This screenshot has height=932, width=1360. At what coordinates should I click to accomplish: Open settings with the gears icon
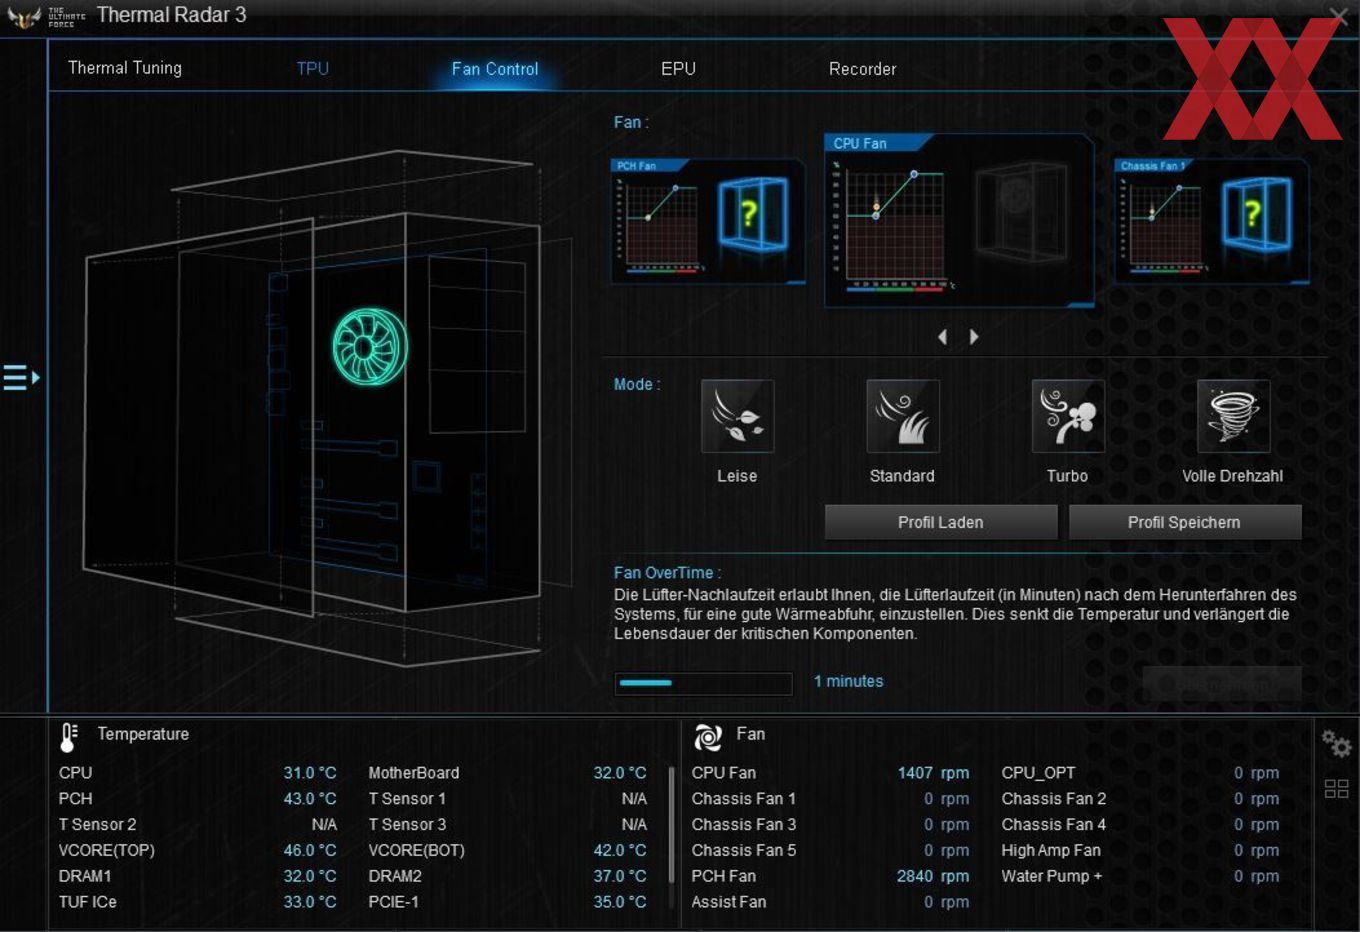point(1336,744)
